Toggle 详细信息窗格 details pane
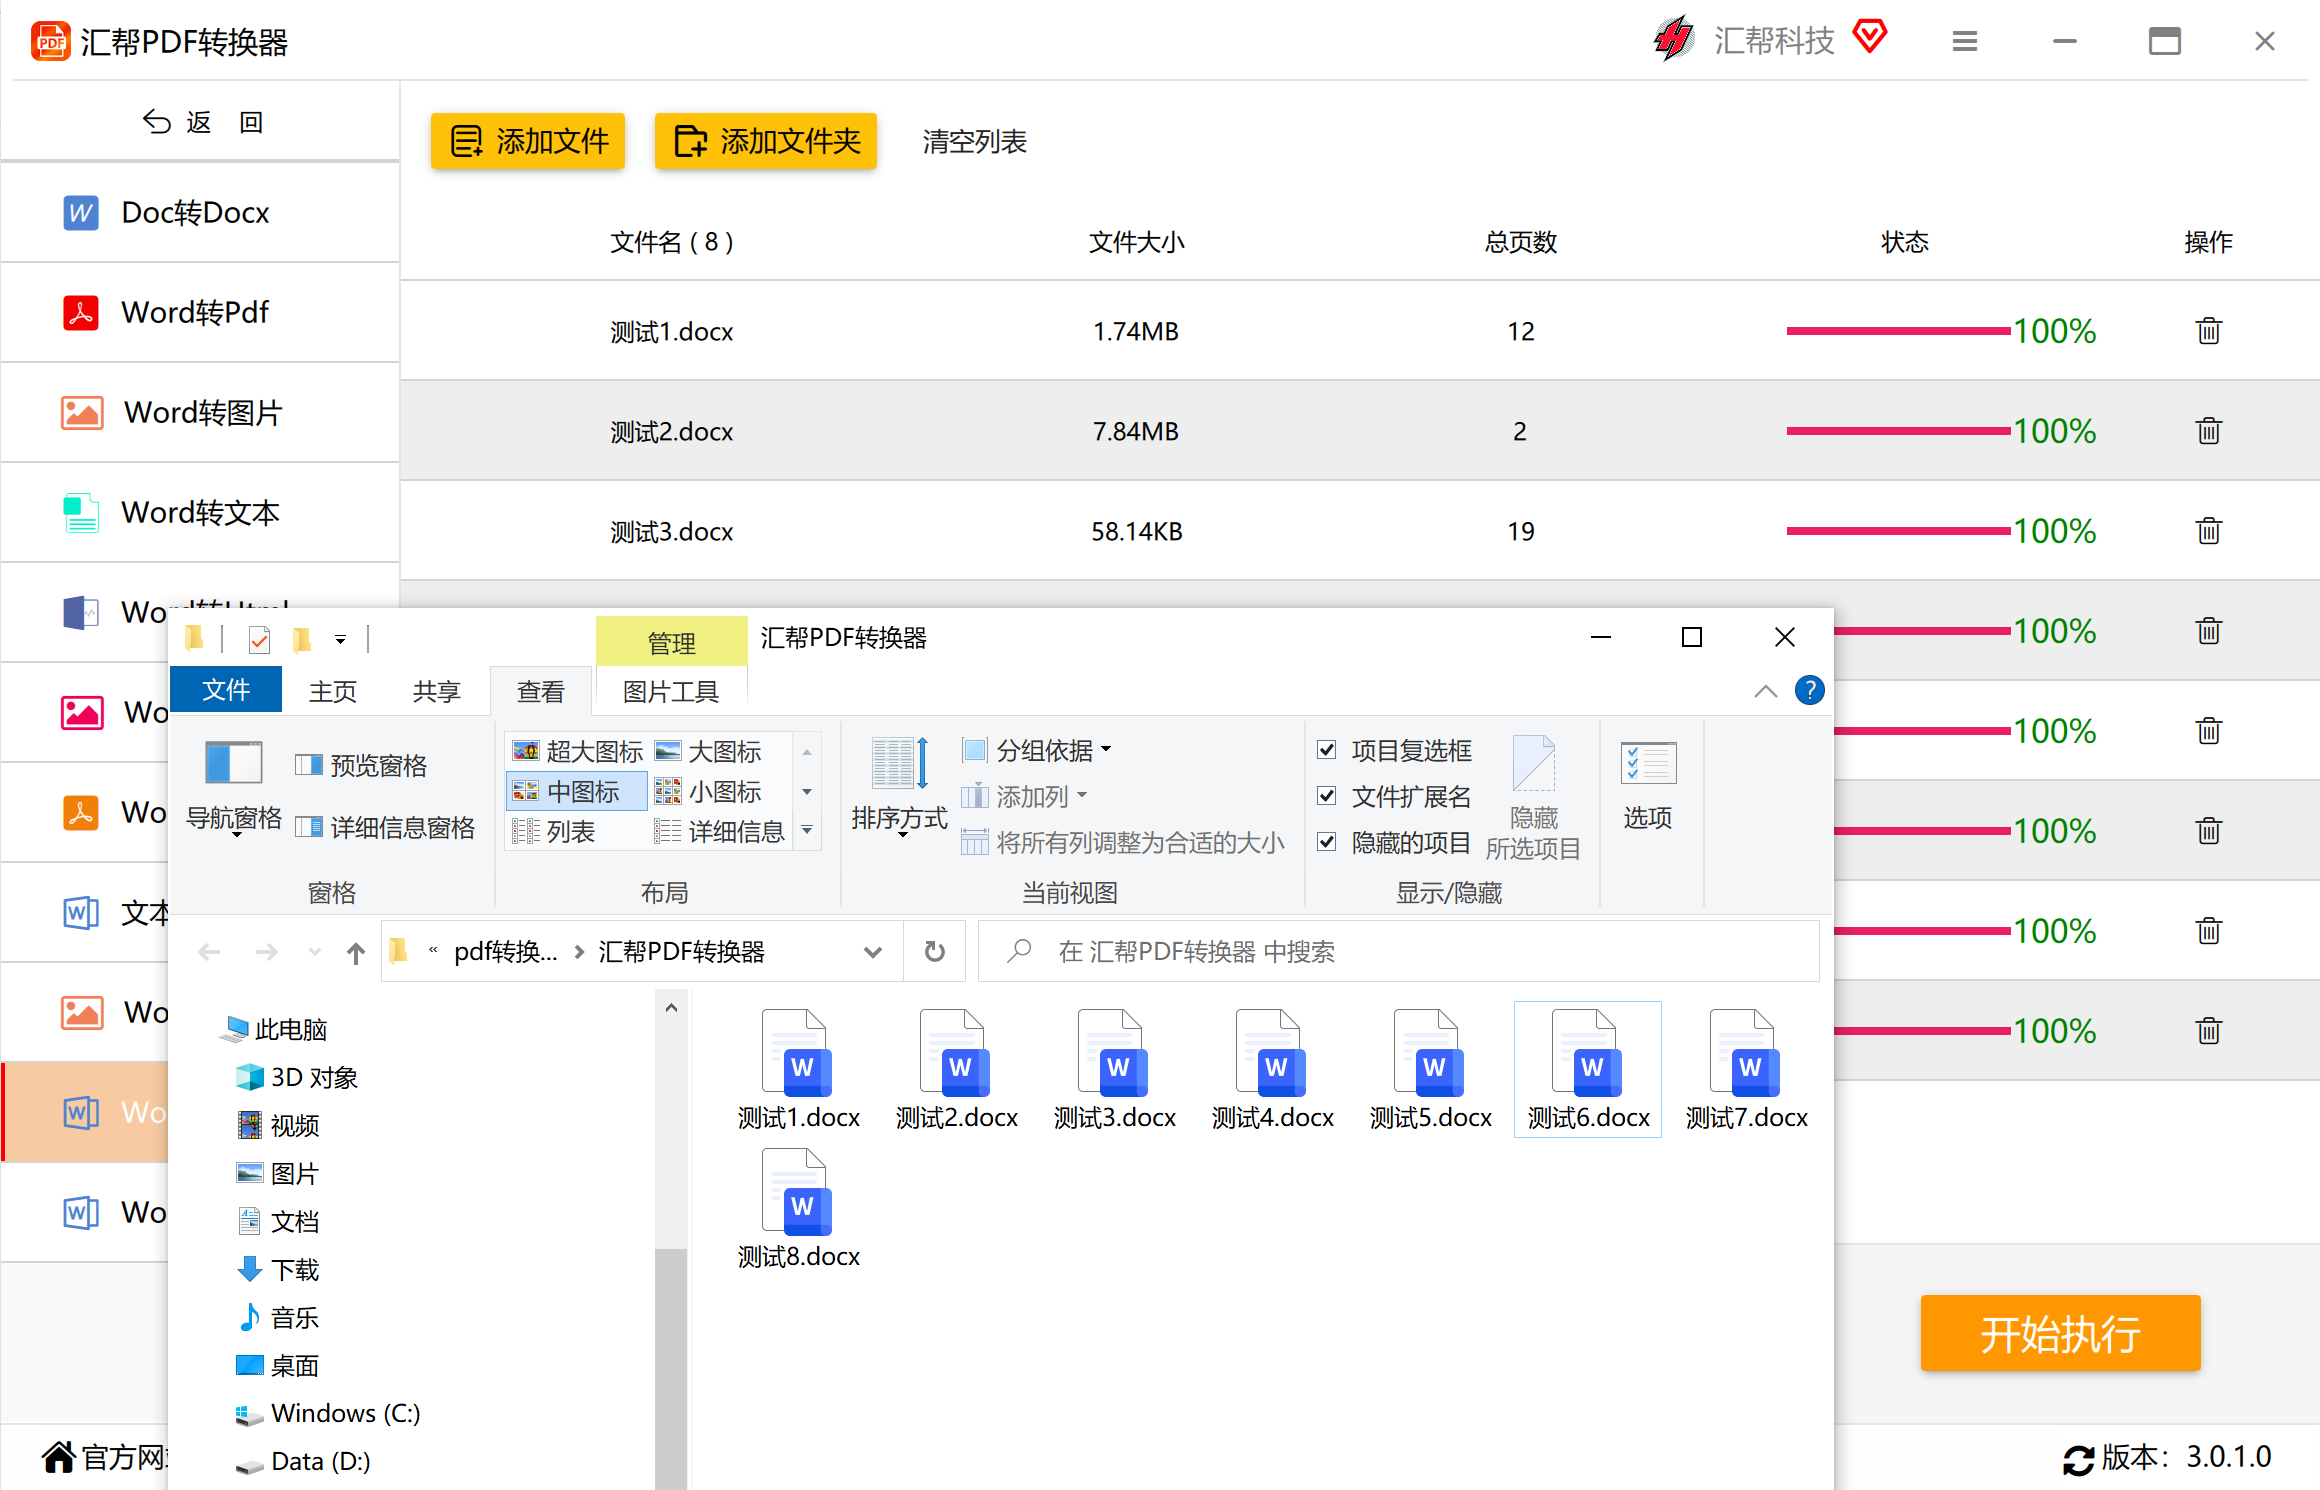This screenshot has width=2320, height=1490. click(x=385, y=827)
